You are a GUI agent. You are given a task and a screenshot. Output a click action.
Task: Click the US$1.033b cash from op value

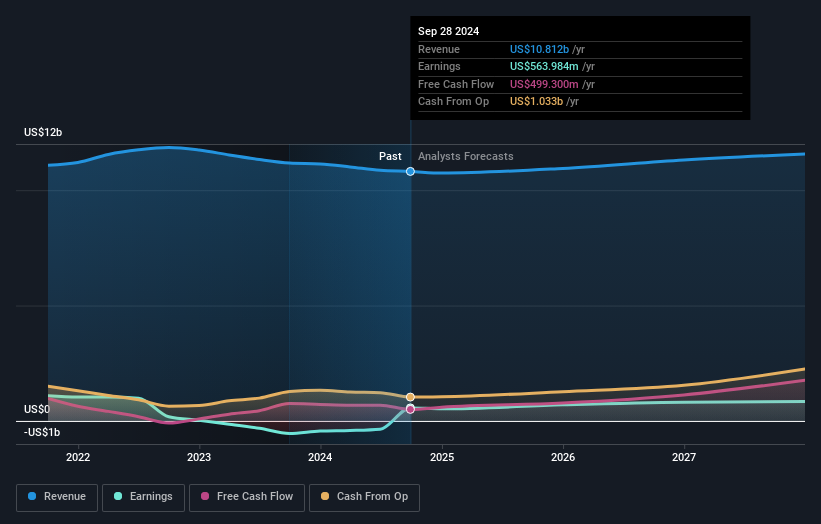(x=536, y=102)
